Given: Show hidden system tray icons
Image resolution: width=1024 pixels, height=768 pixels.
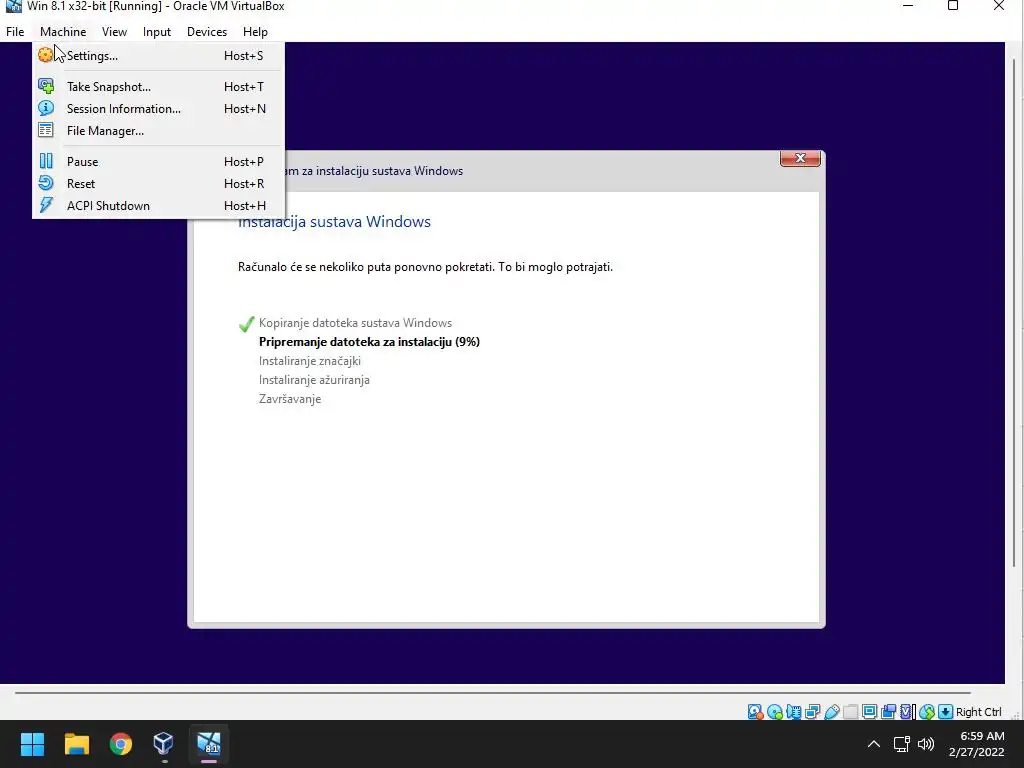Looking at the screenshot, I should click(x=874, y=743).
